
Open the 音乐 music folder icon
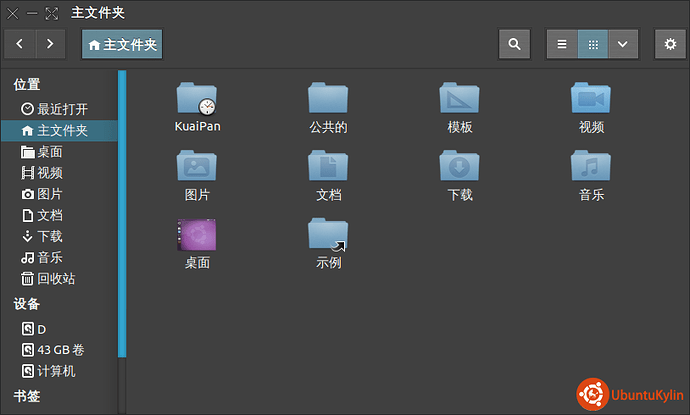pos(591,167)
